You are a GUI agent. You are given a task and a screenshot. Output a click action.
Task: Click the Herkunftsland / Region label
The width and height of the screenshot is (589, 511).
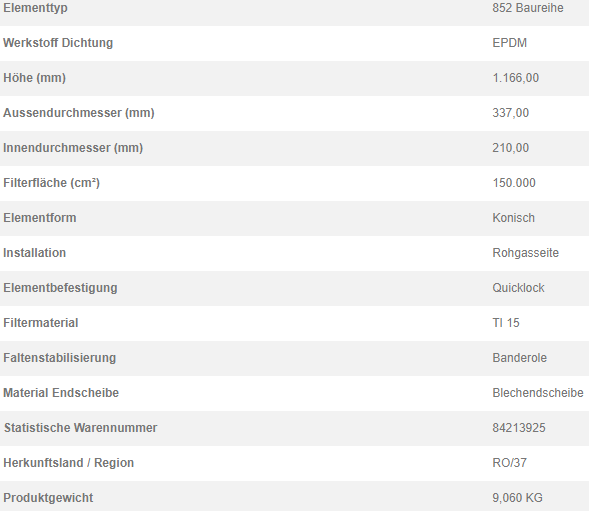[x=68, y=463]
